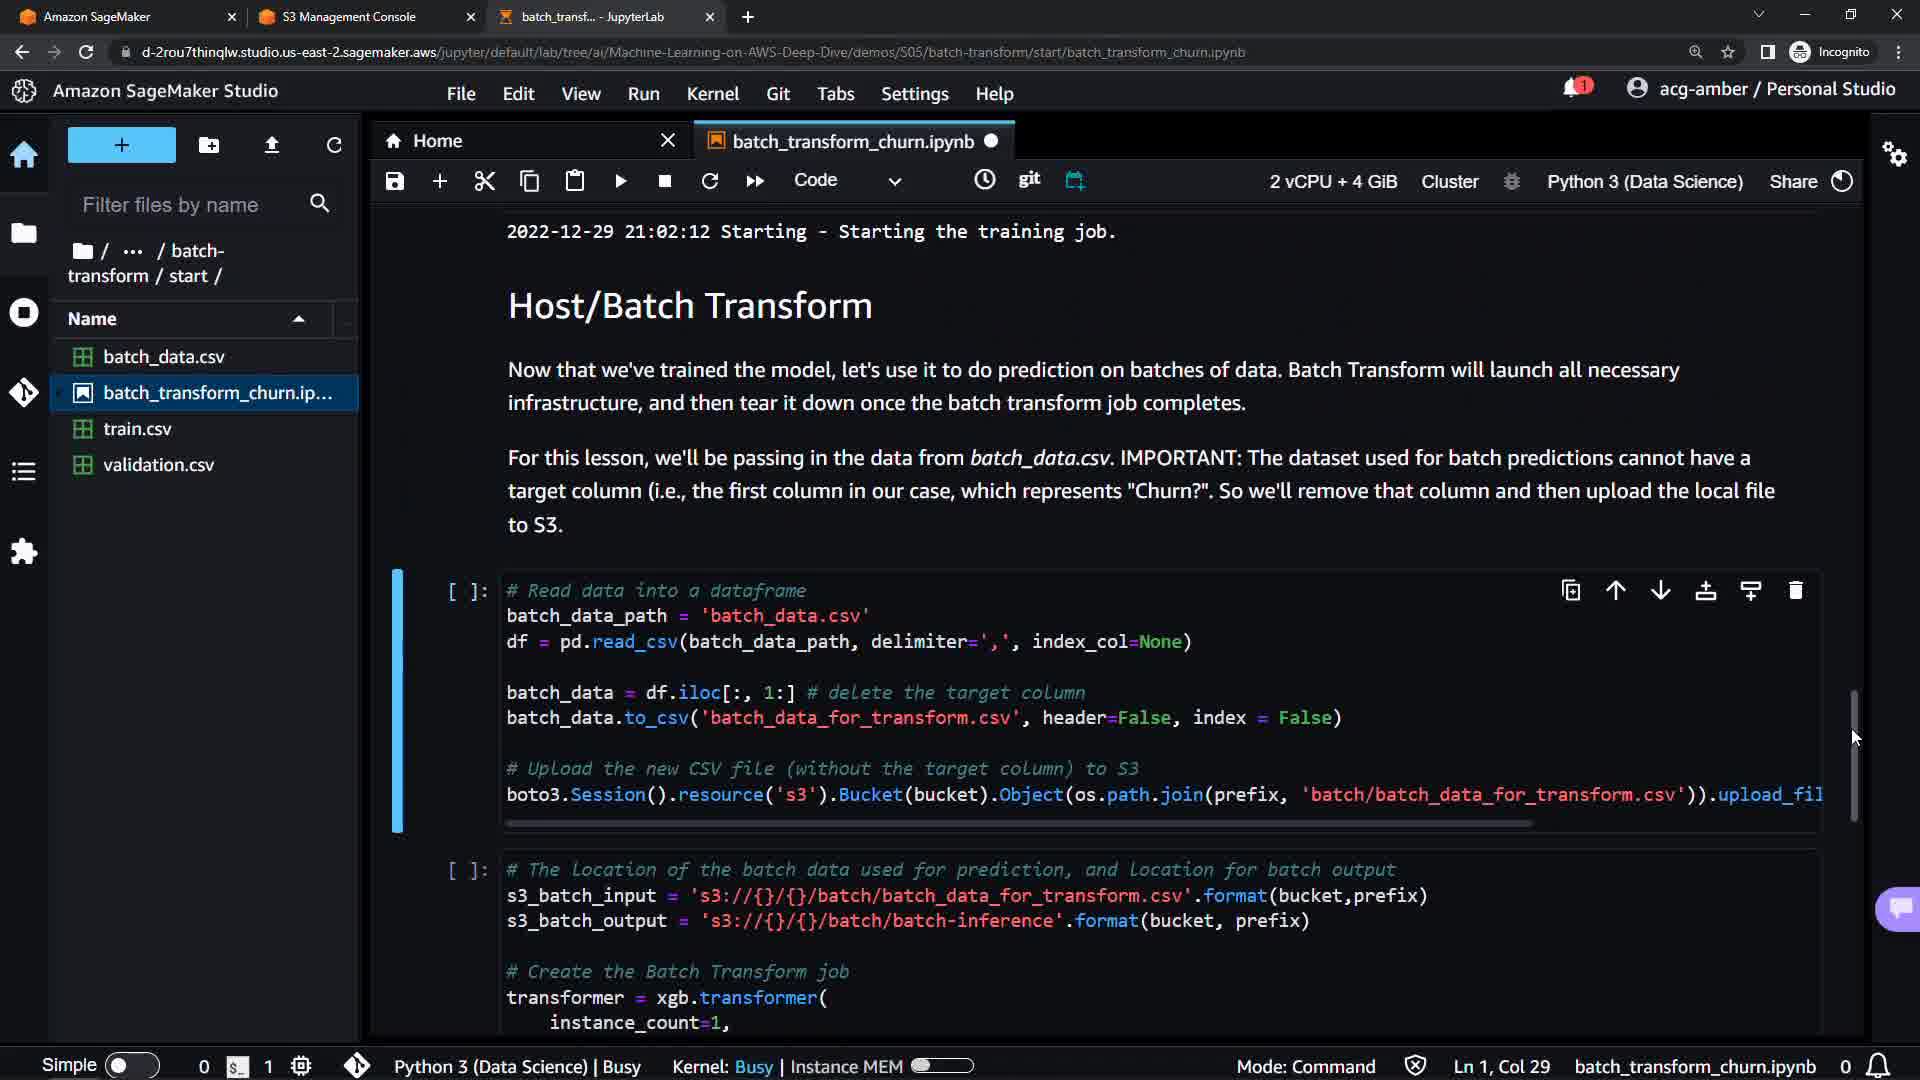1920x1080 pixels.
Task: Sort files by the Name column header
Action: pyautogui.click(x=92, y=319)
